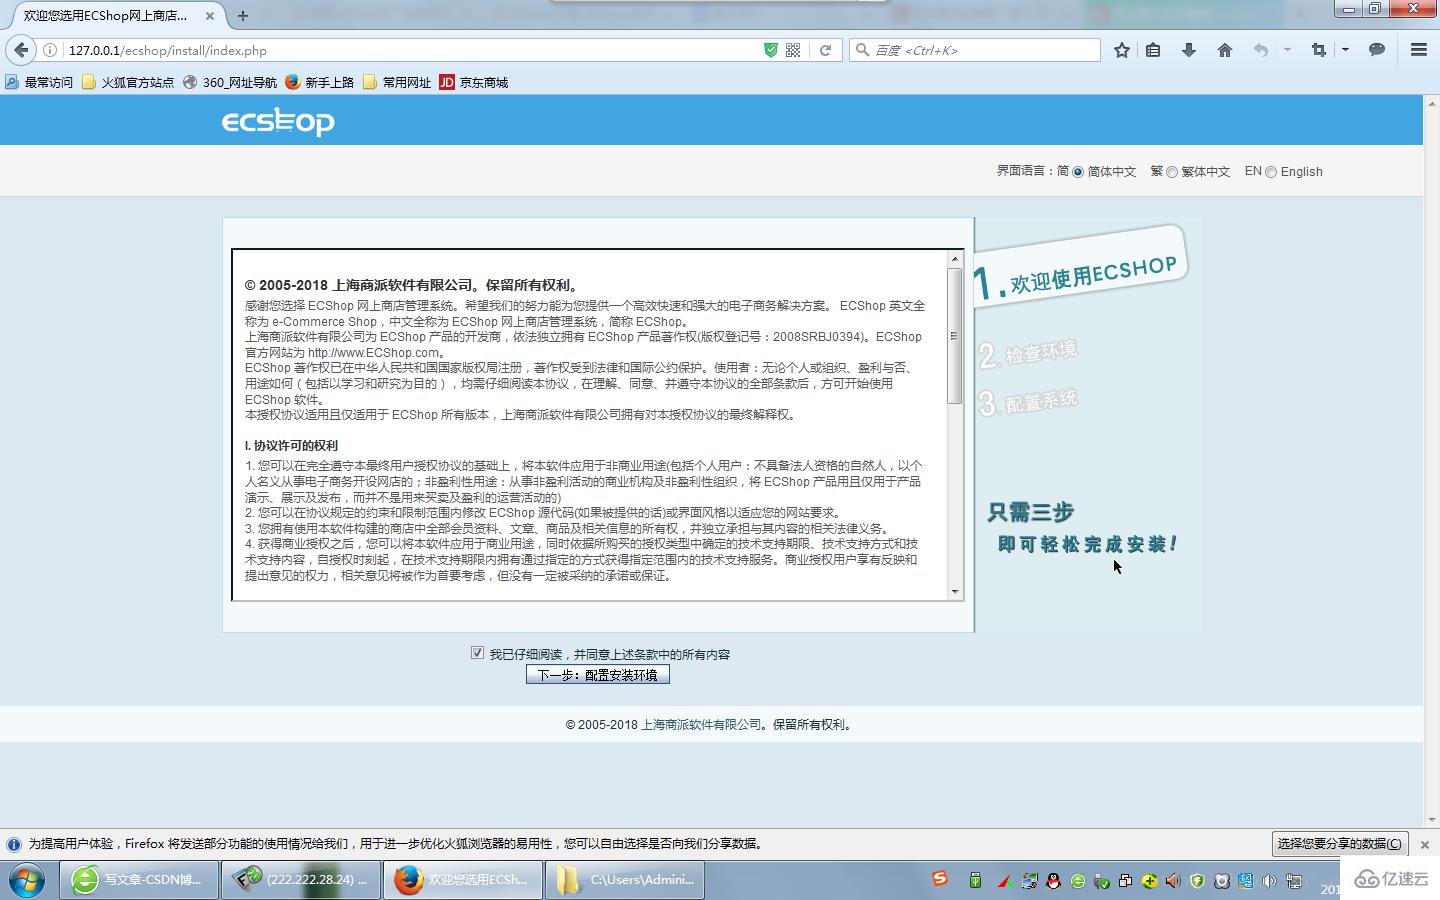Screen dimensions: 1440x900
Task: Click the volume speaker tray icon
Action: pyautogui.click(x=1268, y=881)
